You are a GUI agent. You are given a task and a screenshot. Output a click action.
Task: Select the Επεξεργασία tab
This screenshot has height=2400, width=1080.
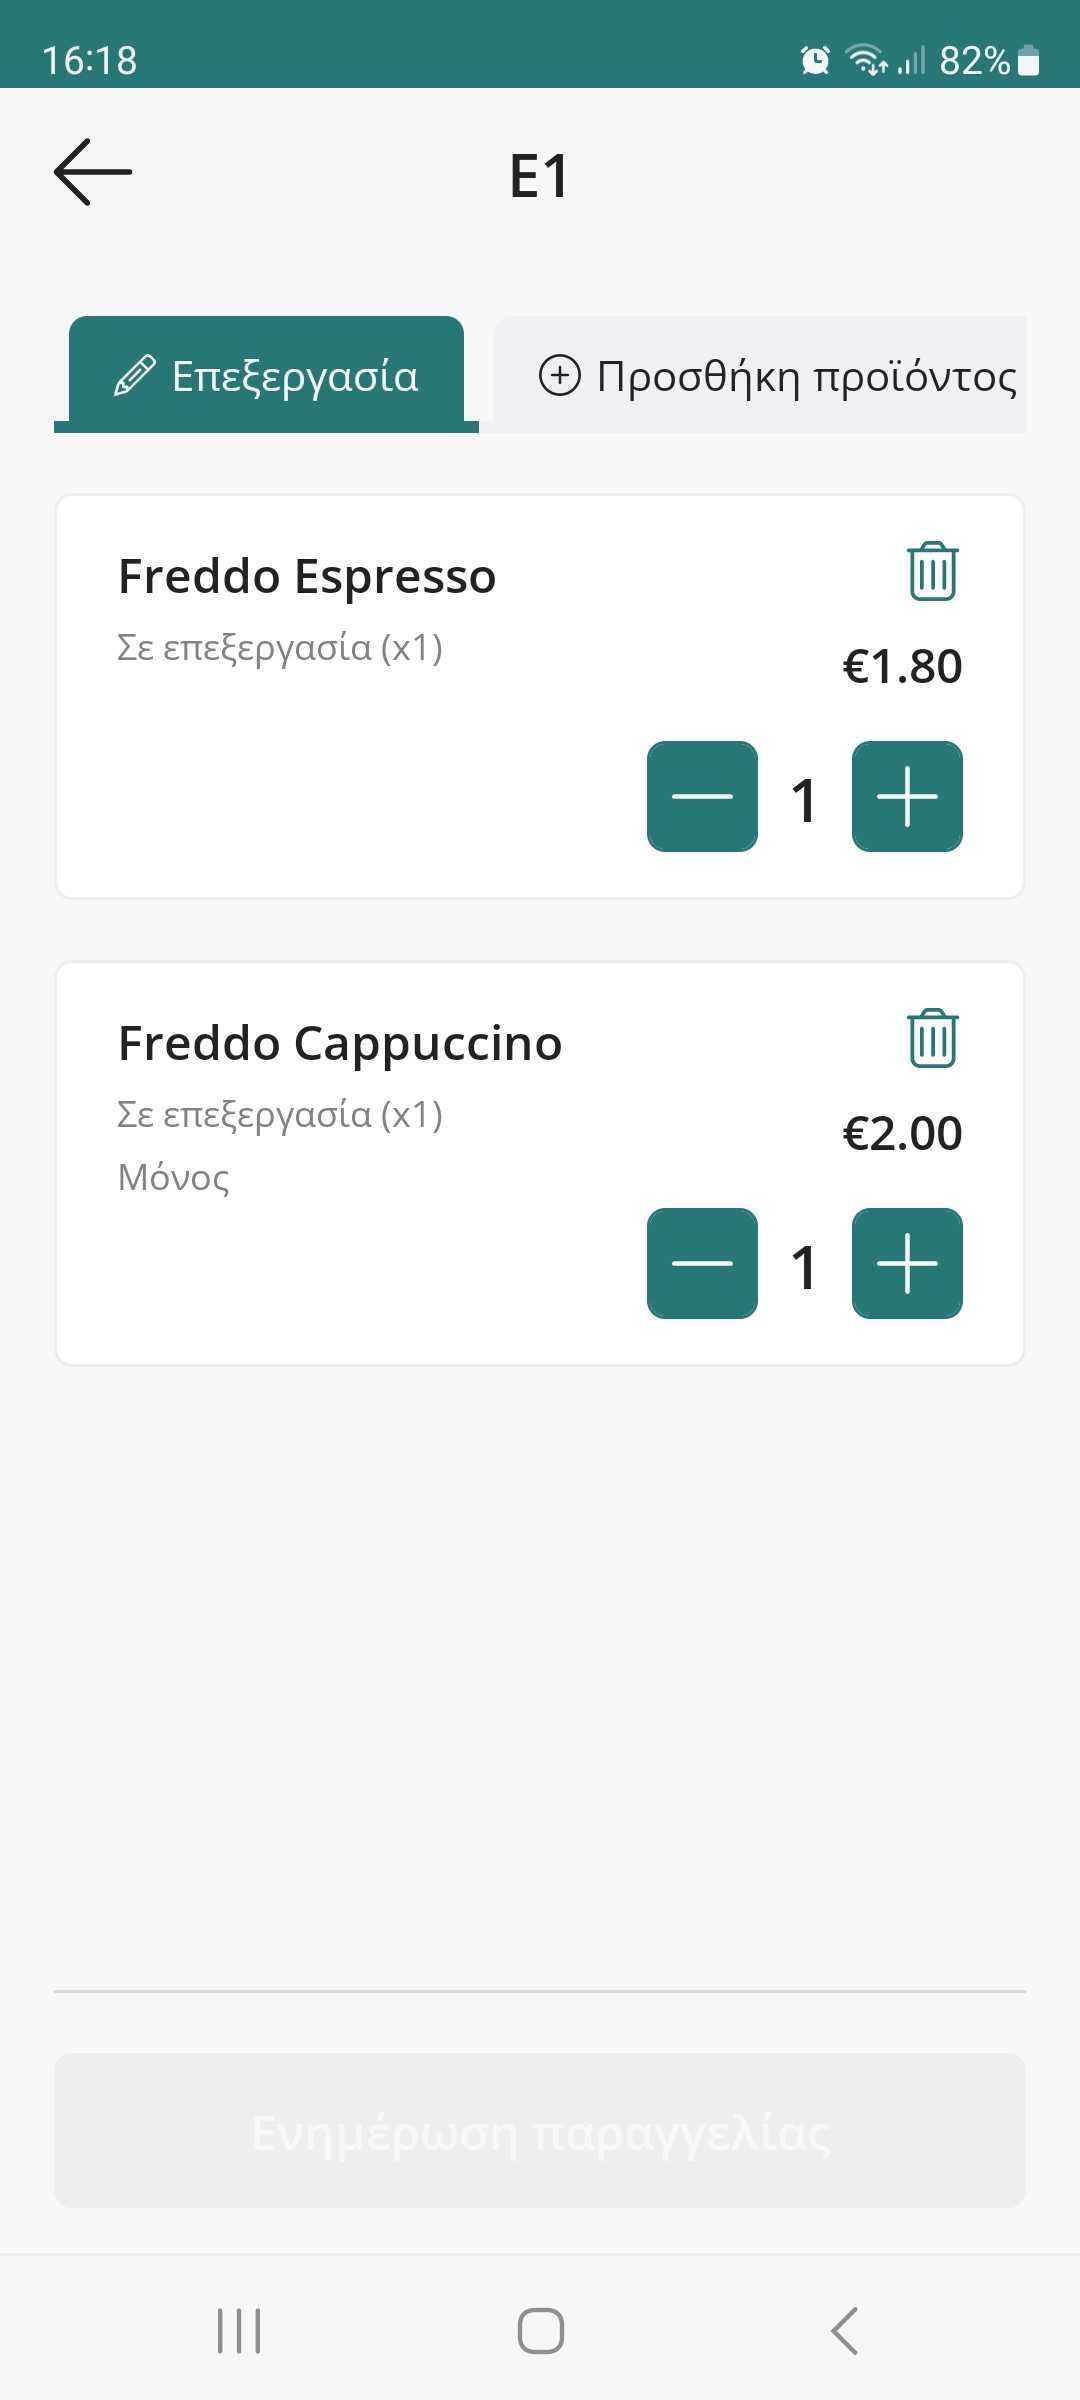(x=266, y=376)
